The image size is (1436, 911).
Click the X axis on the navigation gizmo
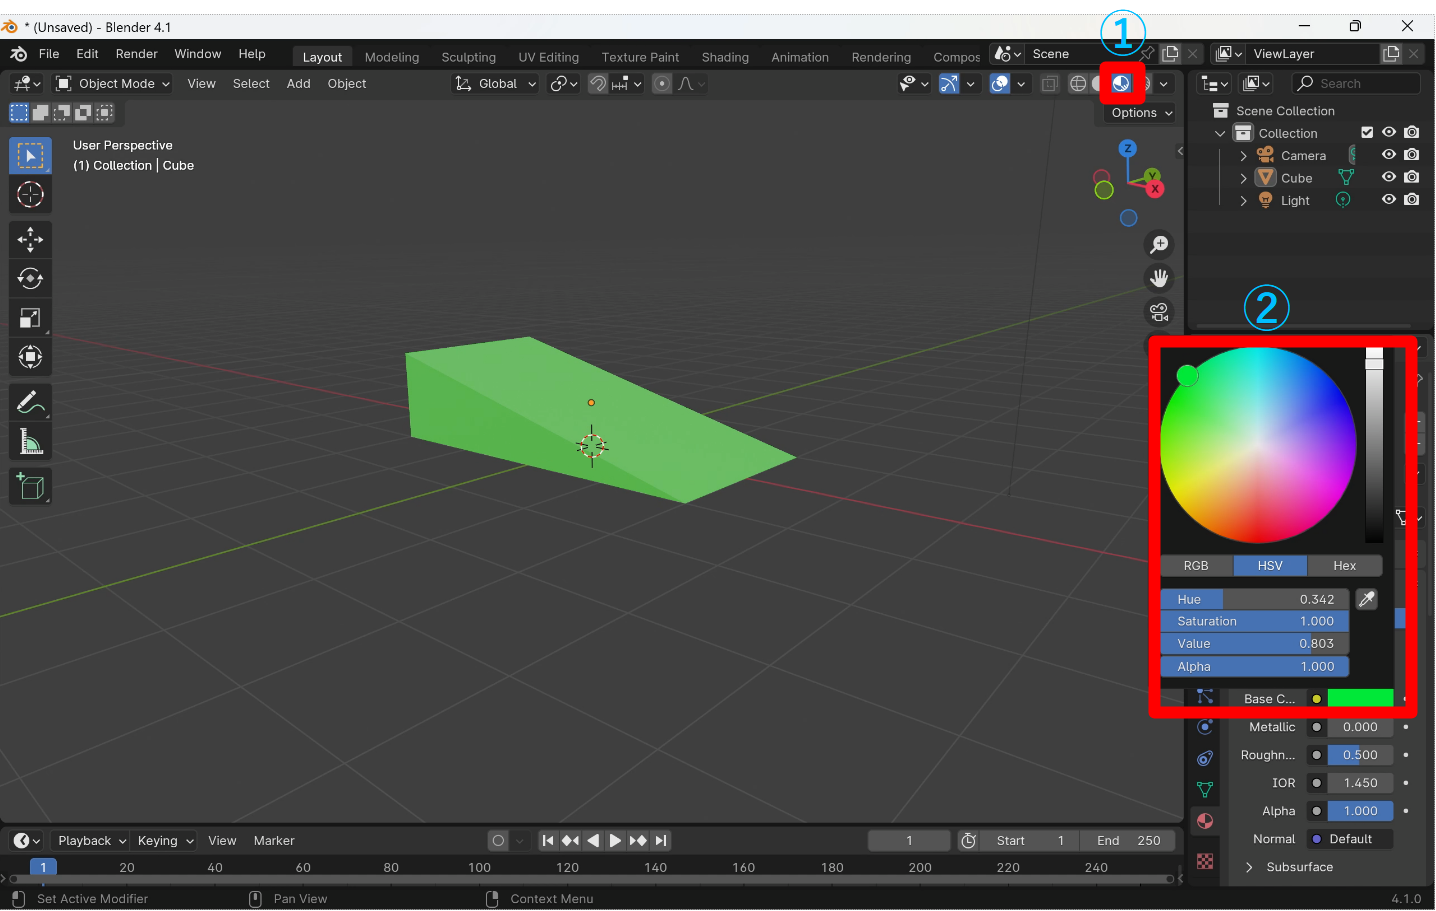point(1155,189)
